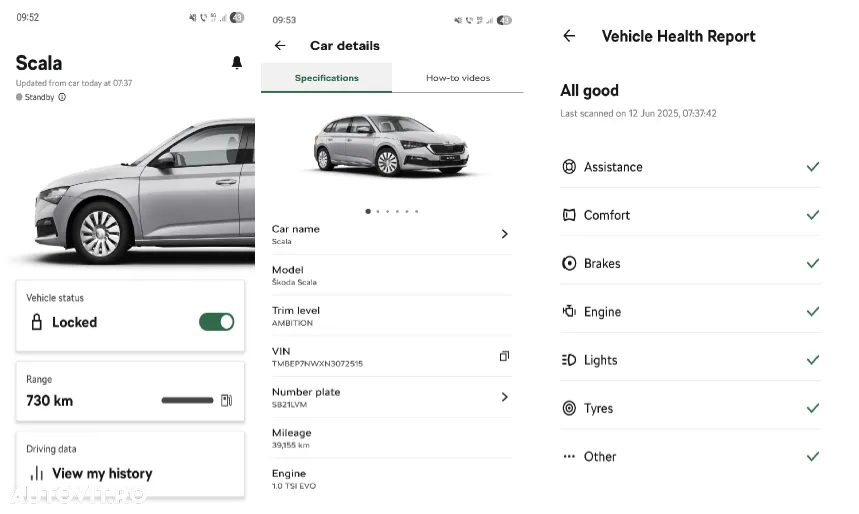859x514 pixels.
Task: Tap the first carousel page dot
Action: [368, 211]
